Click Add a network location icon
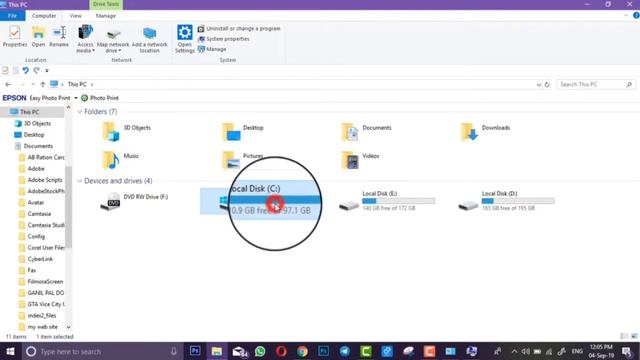640x360 pixels. click(x=149, y=39)
